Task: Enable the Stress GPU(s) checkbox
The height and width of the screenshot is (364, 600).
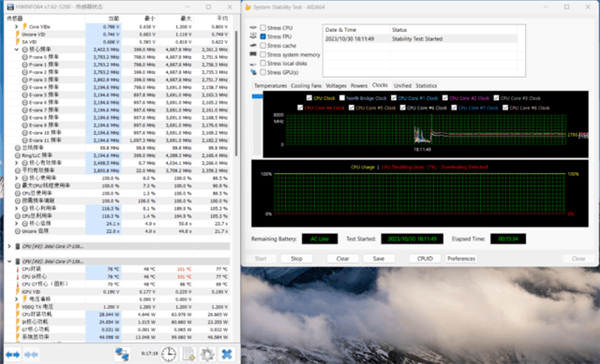Action: coord(263,72)
